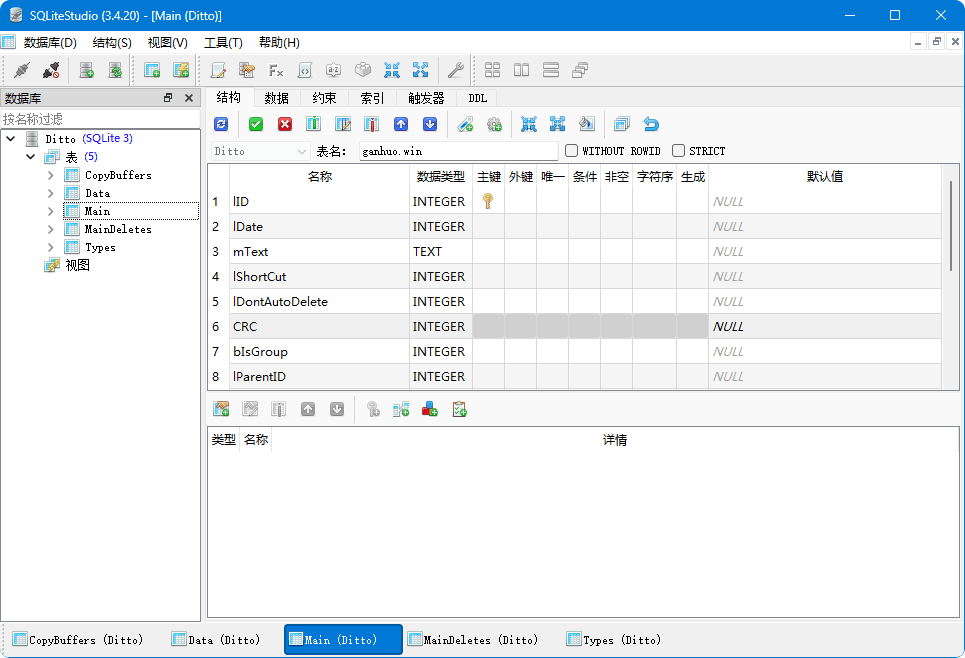Click the add table constraint icon
The image size is (965, 658).
tap(219, 409)
